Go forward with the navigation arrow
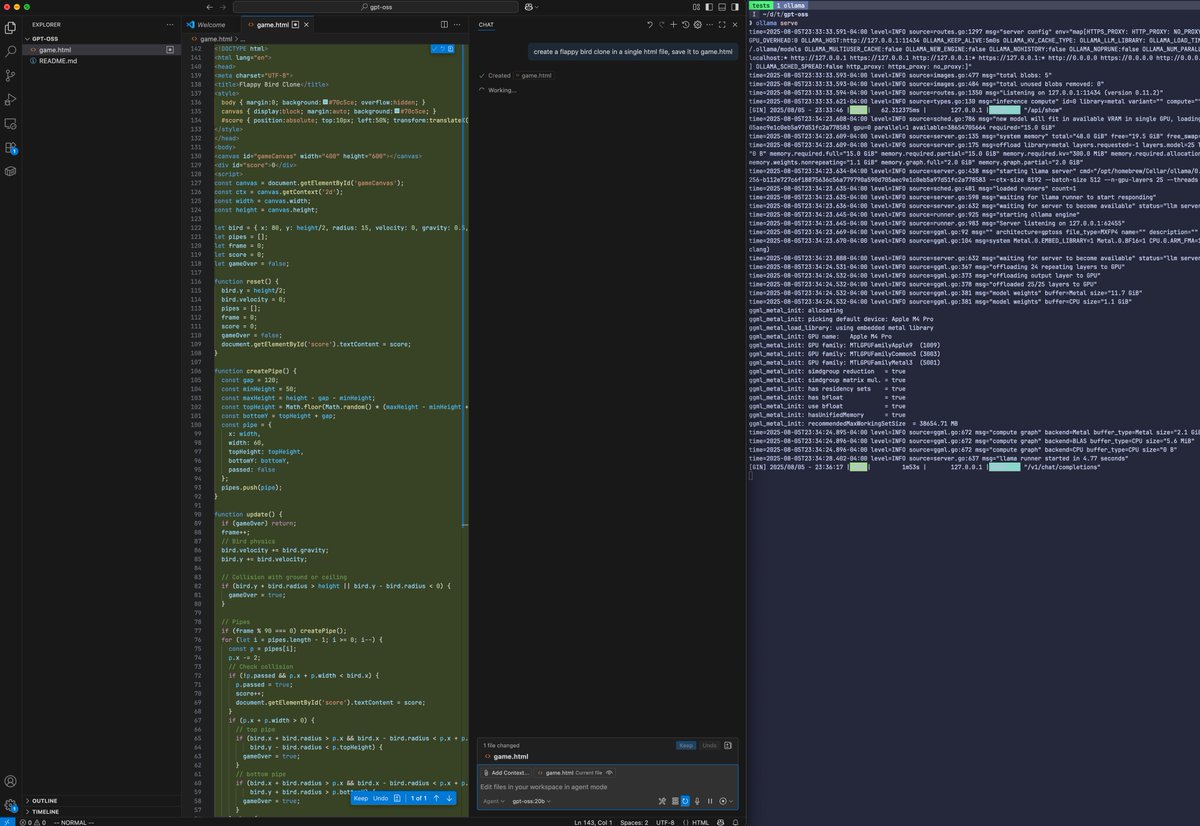Viewport: 1200px width, 826px height. [x=223, y=7]
